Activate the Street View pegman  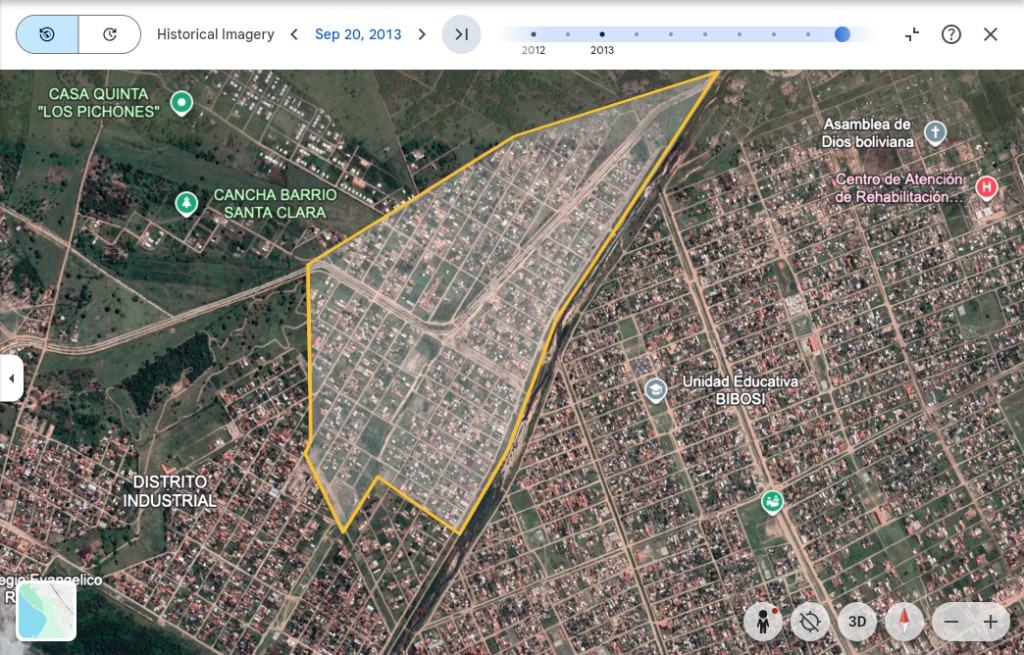coord(763,622)
